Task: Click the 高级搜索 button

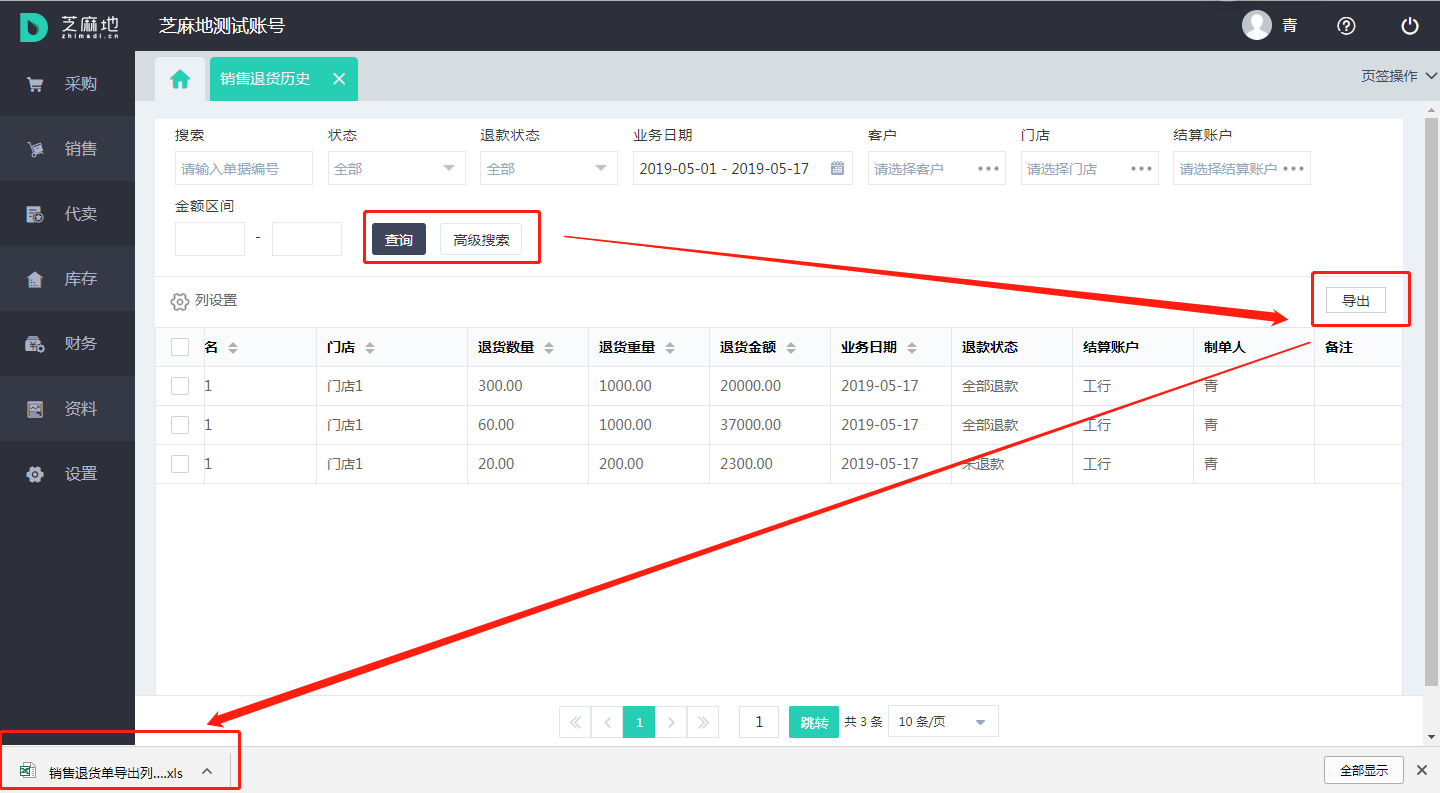Action: 481,239
